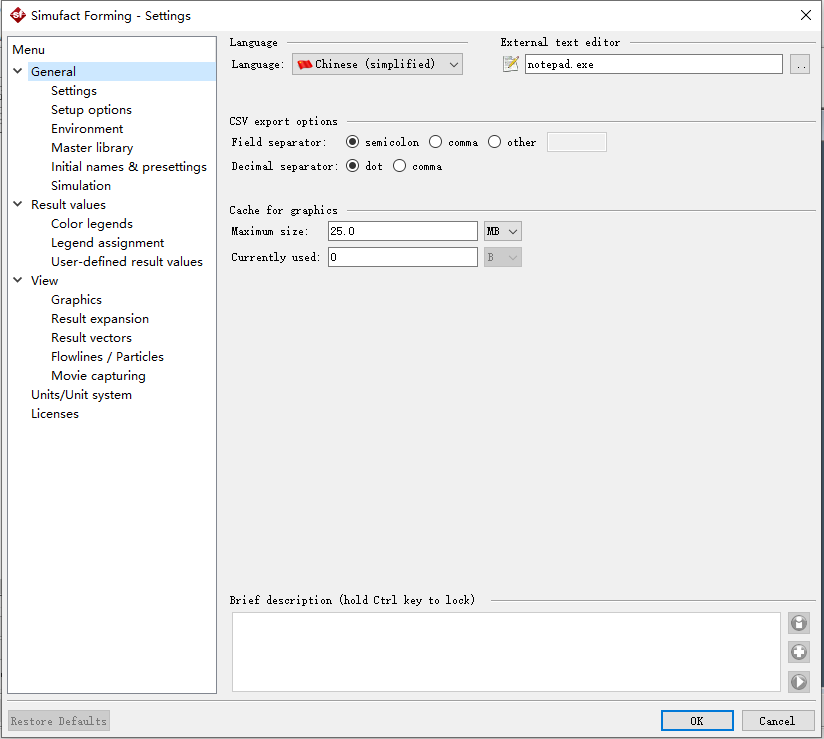Click the Currently used field showing 0
The image size is (824, 739).
(403, 258)
